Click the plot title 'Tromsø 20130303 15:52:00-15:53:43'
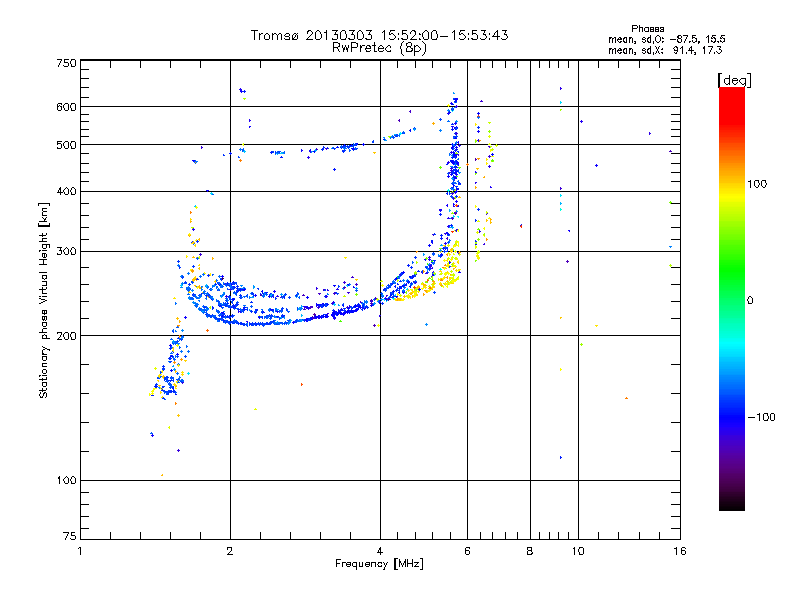Viewport: 800px width, 600px height. click(x=379, y=35)
